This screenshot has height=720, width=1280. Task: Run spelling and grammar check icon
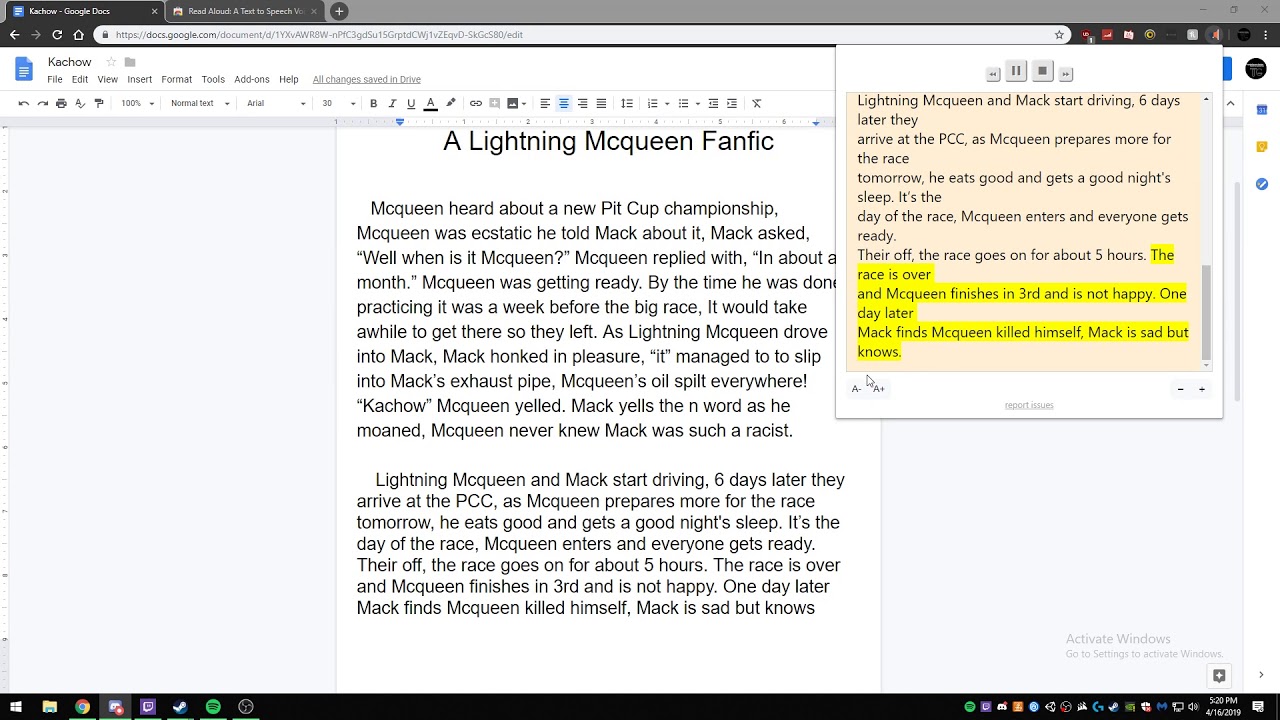pyautogui.click(x=80, y=103)
